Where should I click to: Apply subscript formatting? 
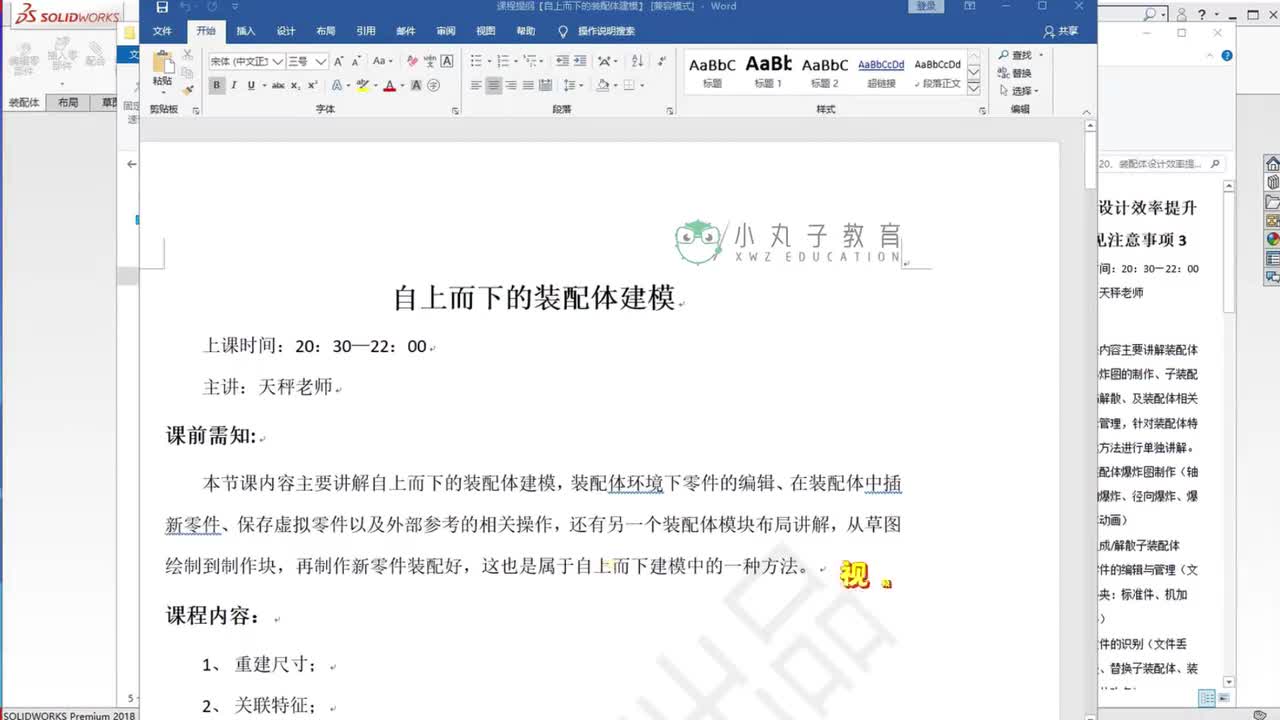point(296,86)
